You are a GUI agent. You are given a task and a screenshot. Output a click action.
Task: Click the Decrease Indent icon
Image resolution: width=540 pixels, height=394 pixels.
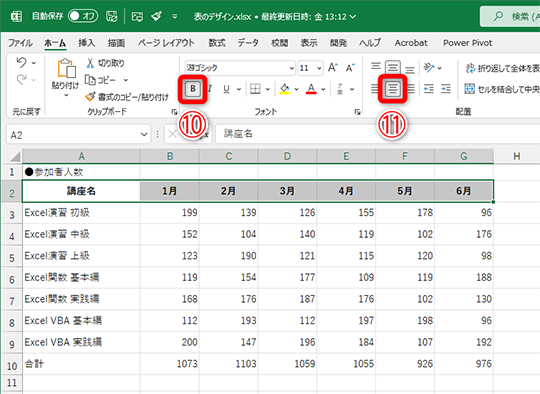429,89
